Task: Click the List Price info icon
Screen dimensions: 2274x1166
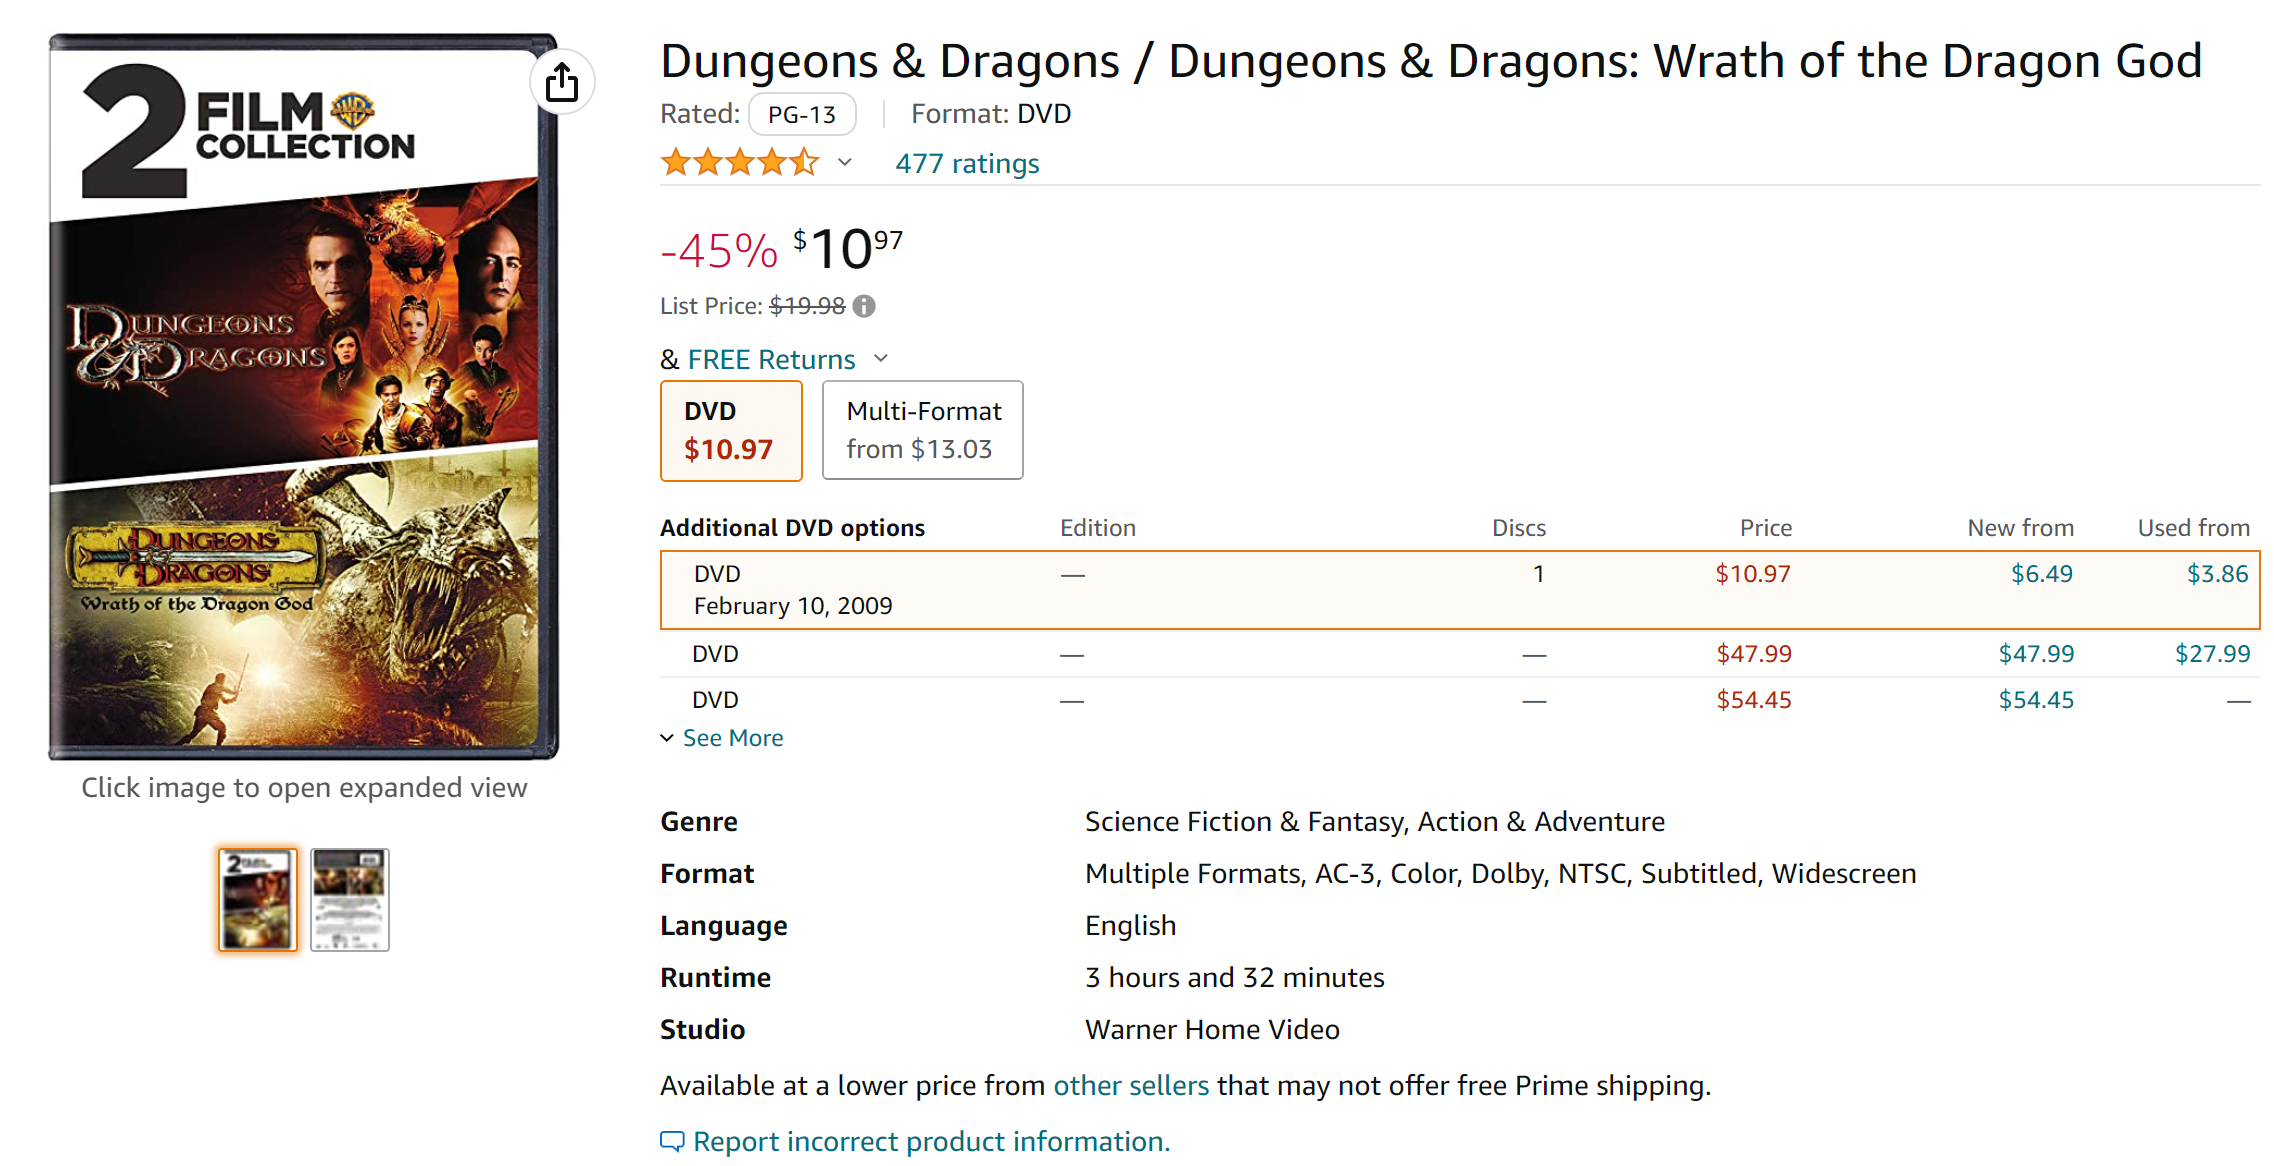Action: (x=864, y=306)
